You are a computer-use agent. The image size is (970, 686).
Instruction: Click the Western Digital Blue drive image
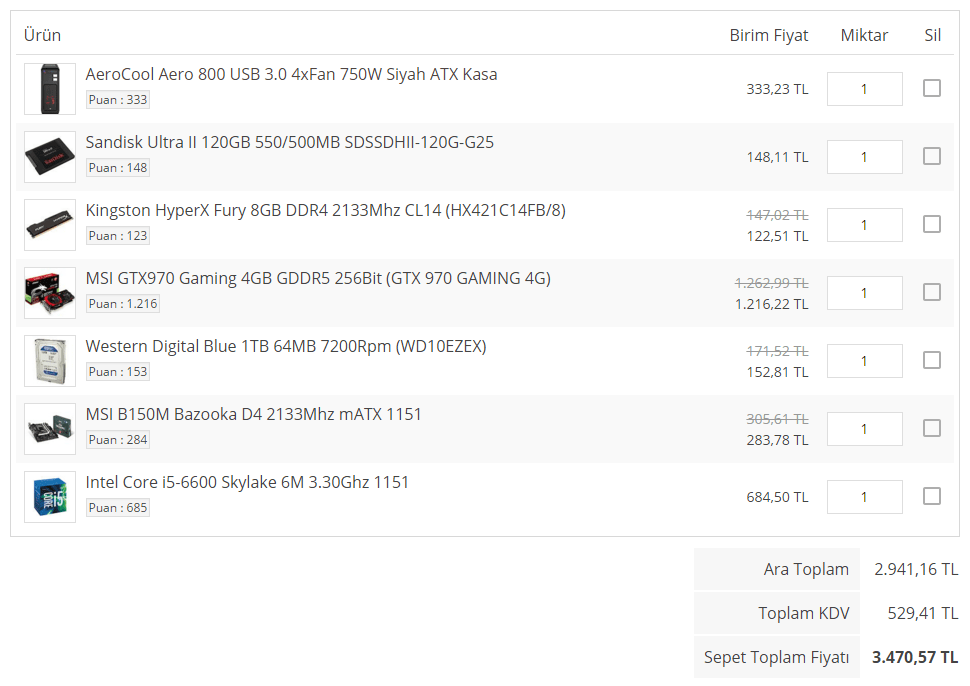(50, 361)
